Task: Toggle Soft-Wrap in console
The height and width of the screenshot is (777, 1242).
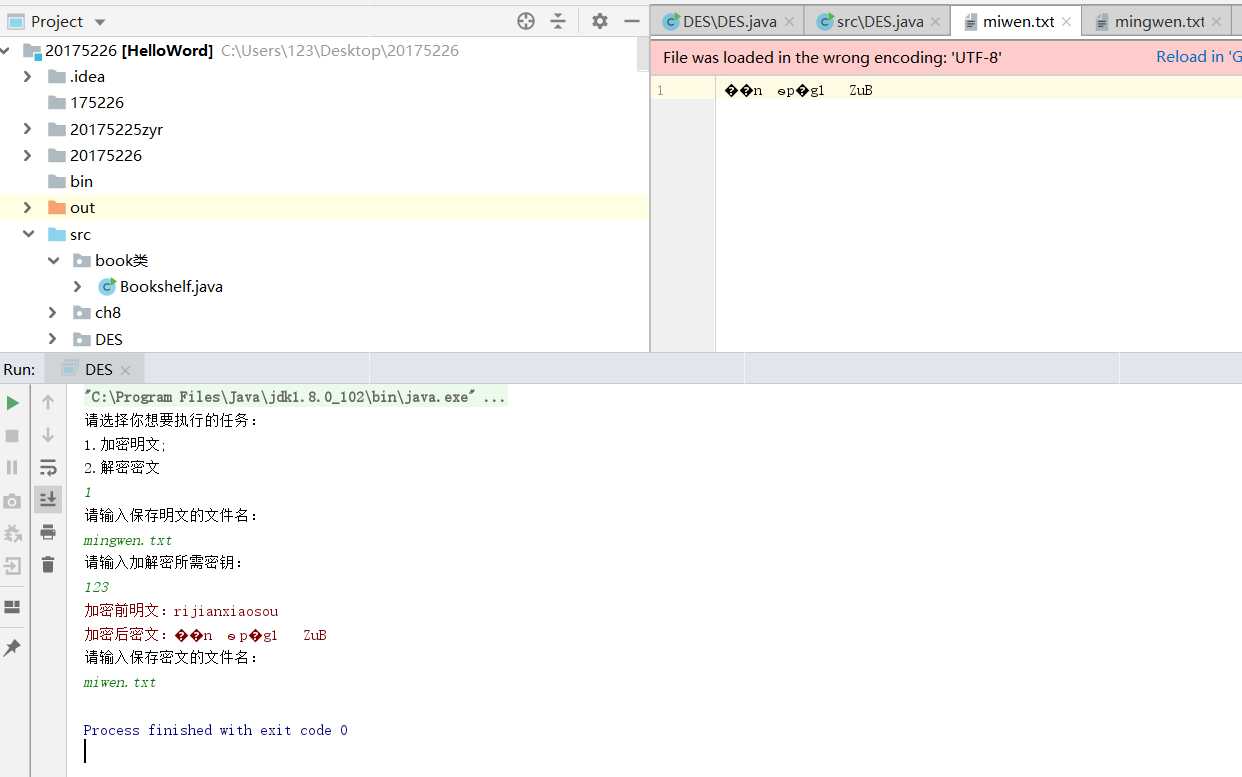Action: 48,467
